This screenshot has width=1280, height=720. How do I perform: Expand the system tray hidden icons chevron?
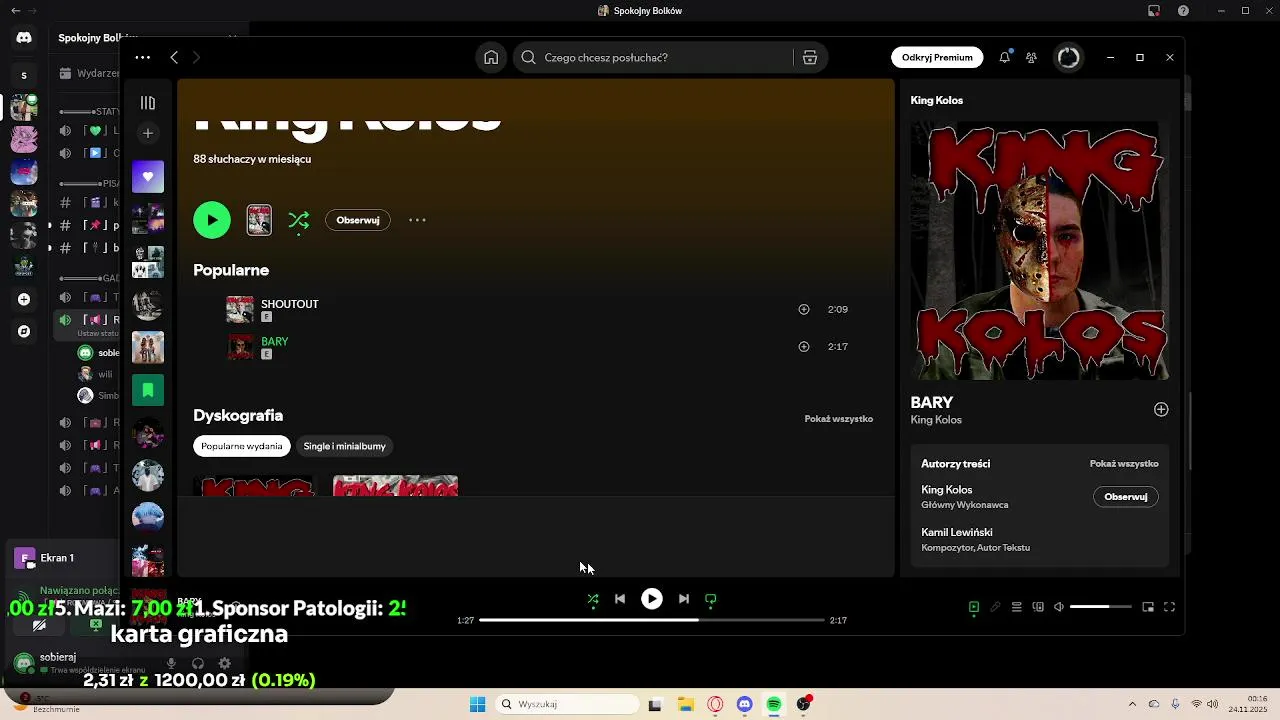click(1132, 704)
